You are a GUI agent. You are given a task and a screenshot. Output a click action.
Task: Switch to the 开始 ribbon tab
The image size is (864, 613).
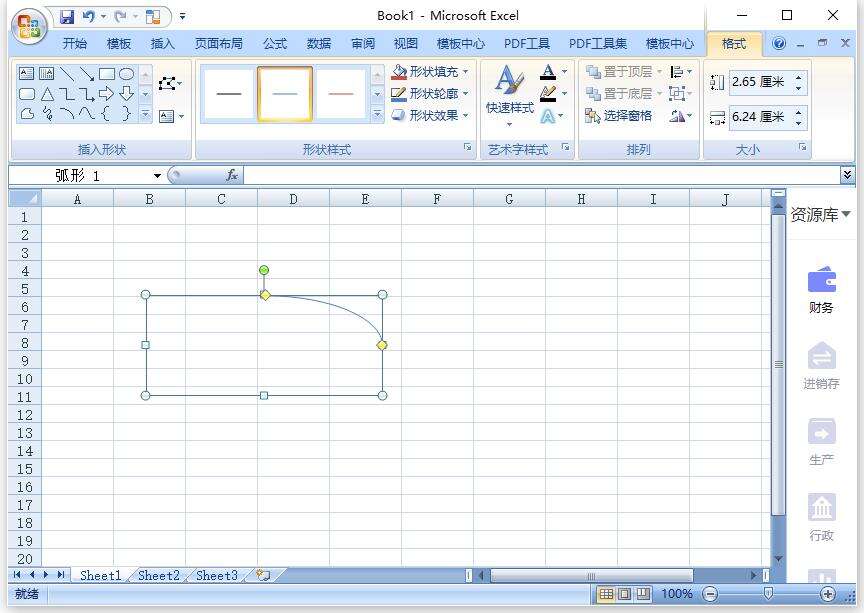pyautogui.click(x=74, y=44)
